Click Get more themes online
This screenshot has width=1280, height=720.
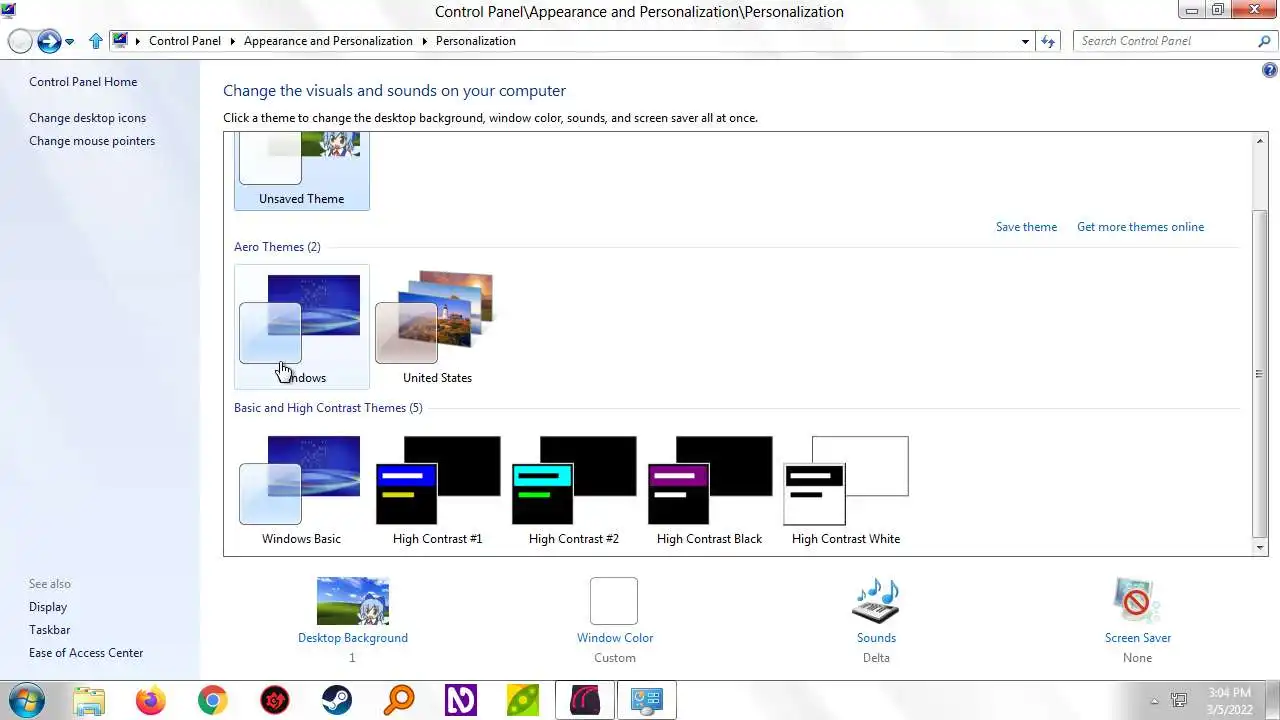coord(1140,227)
